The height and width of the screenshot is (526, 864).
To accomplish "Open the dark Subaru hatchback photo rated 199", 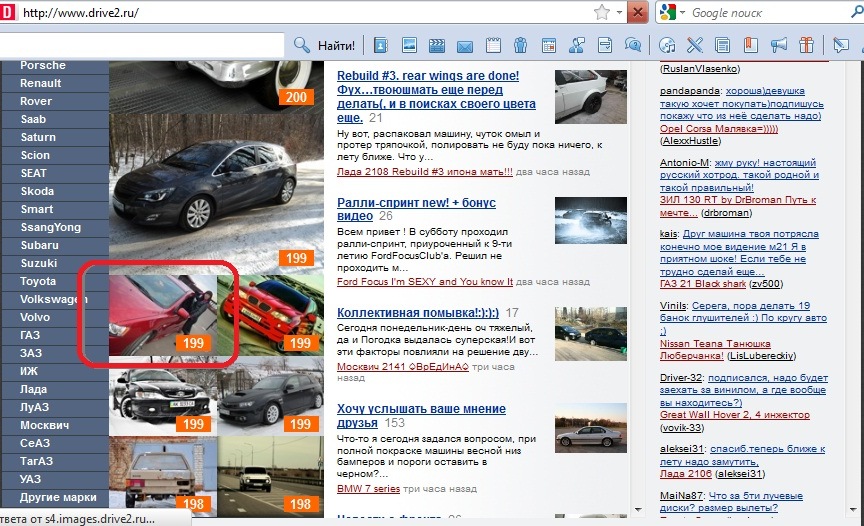I will [271, 396].
